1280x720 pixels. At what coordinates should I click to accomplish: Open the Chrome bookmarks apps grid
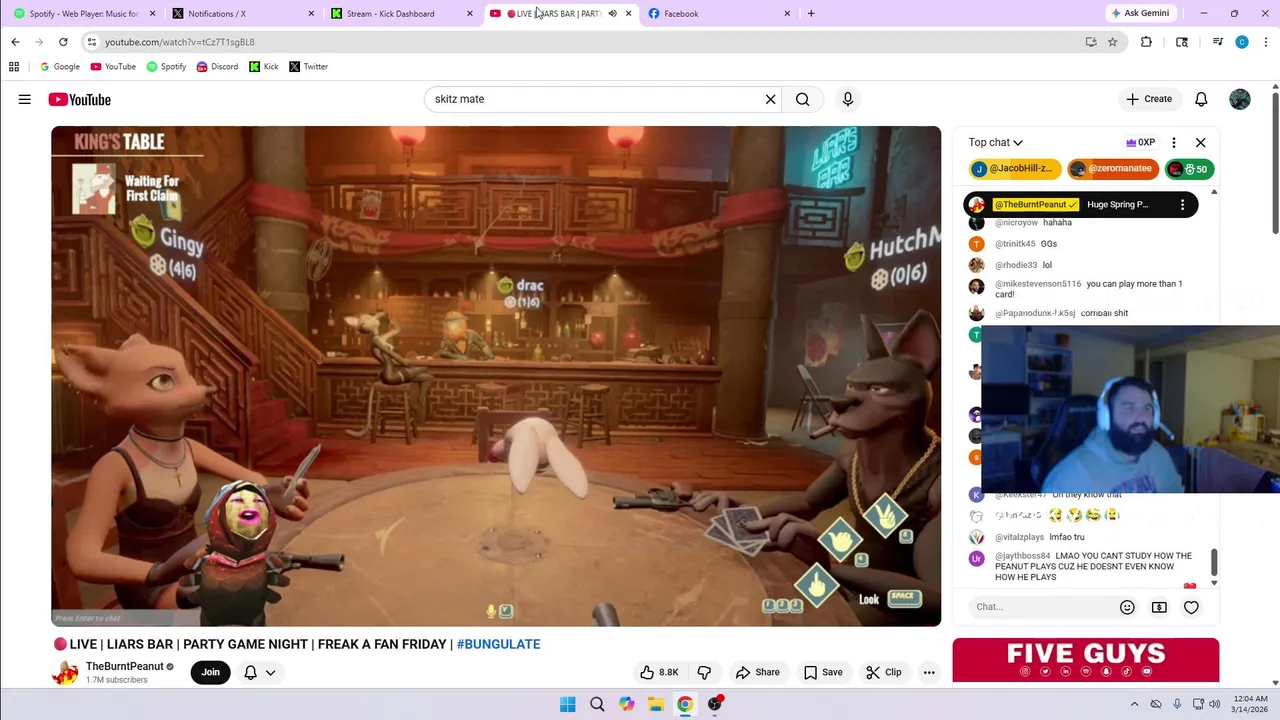coord(14,67)
